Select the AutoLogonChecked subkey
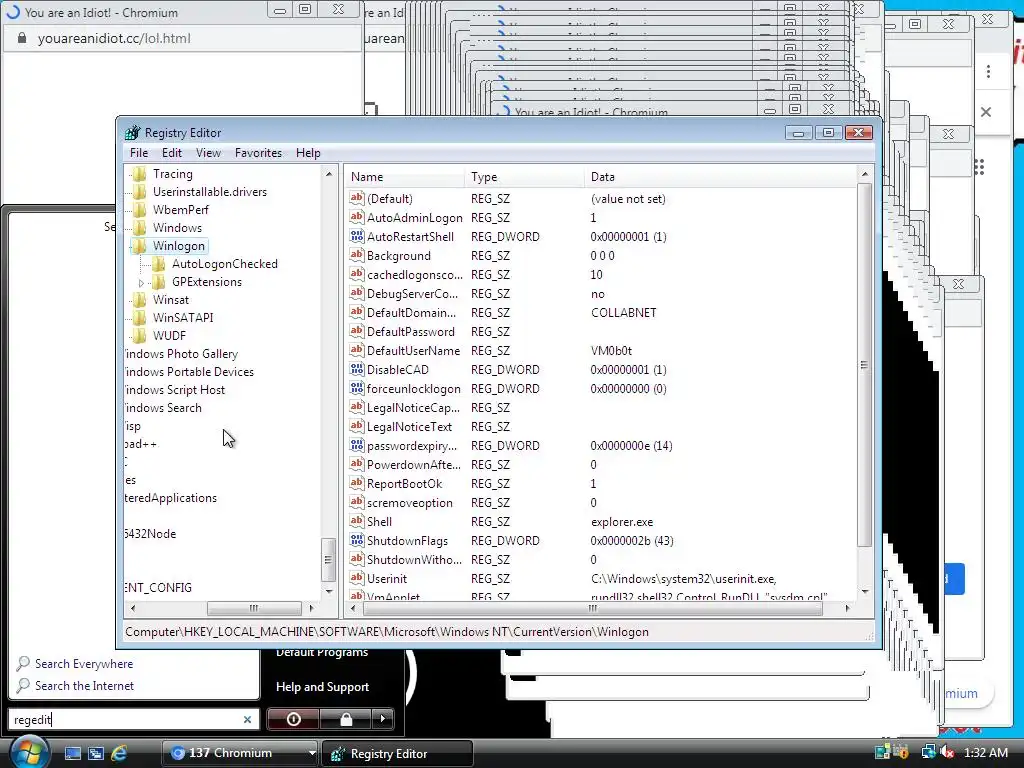This screenshot has width=1024, height=768. coord(225,264)
